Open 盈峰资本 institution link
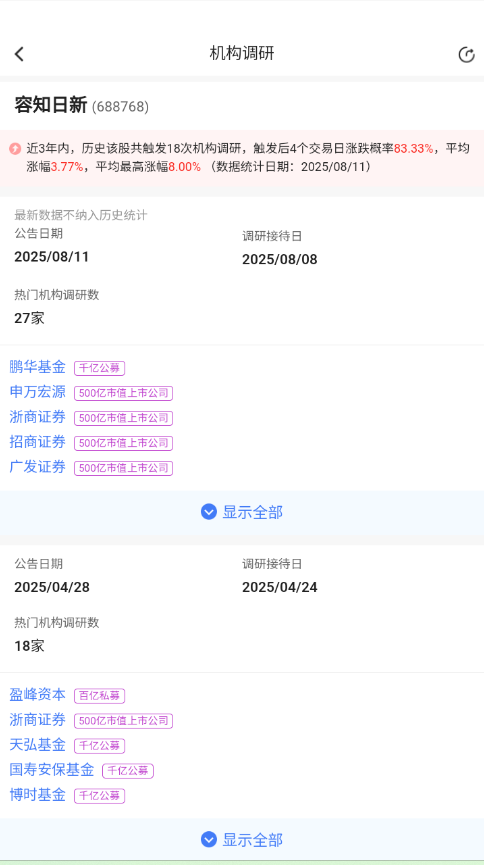 pyautogui.click(x=38, y=695)
